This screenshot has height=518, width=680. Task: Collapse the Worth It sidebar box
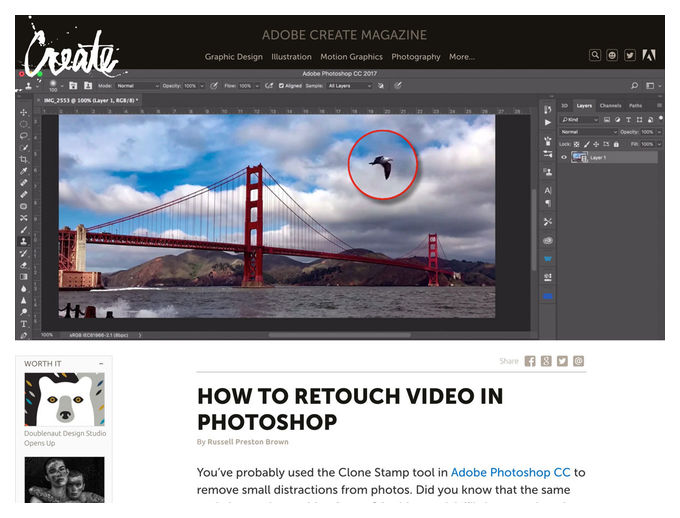(101, 364)
